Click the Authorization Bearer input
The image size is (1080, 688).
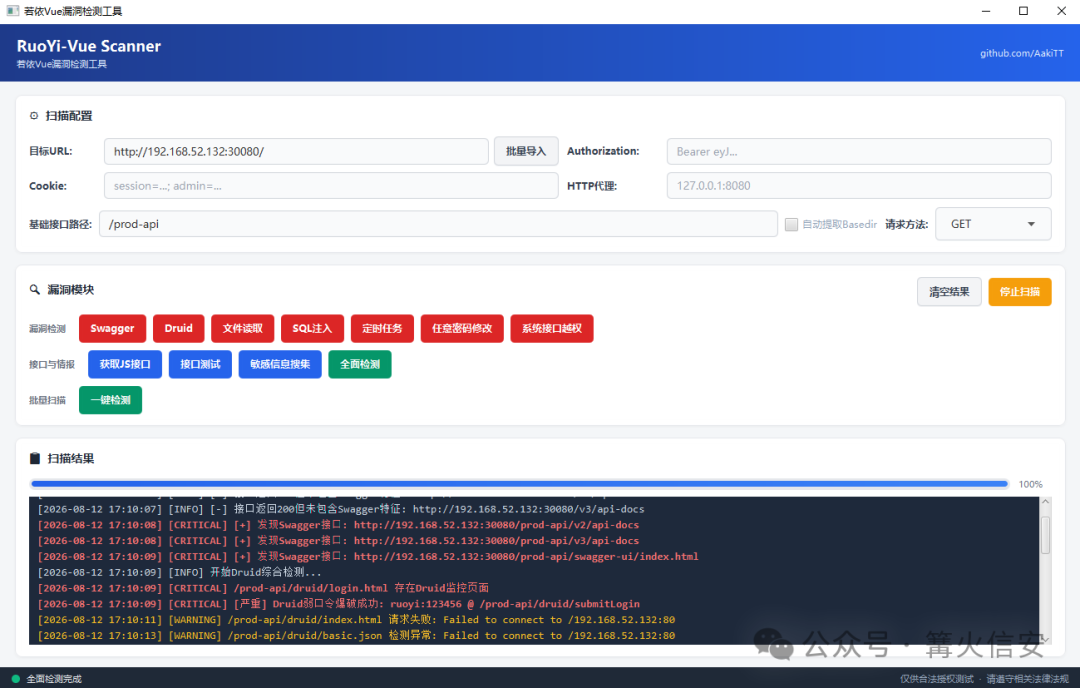coord(859,152)
